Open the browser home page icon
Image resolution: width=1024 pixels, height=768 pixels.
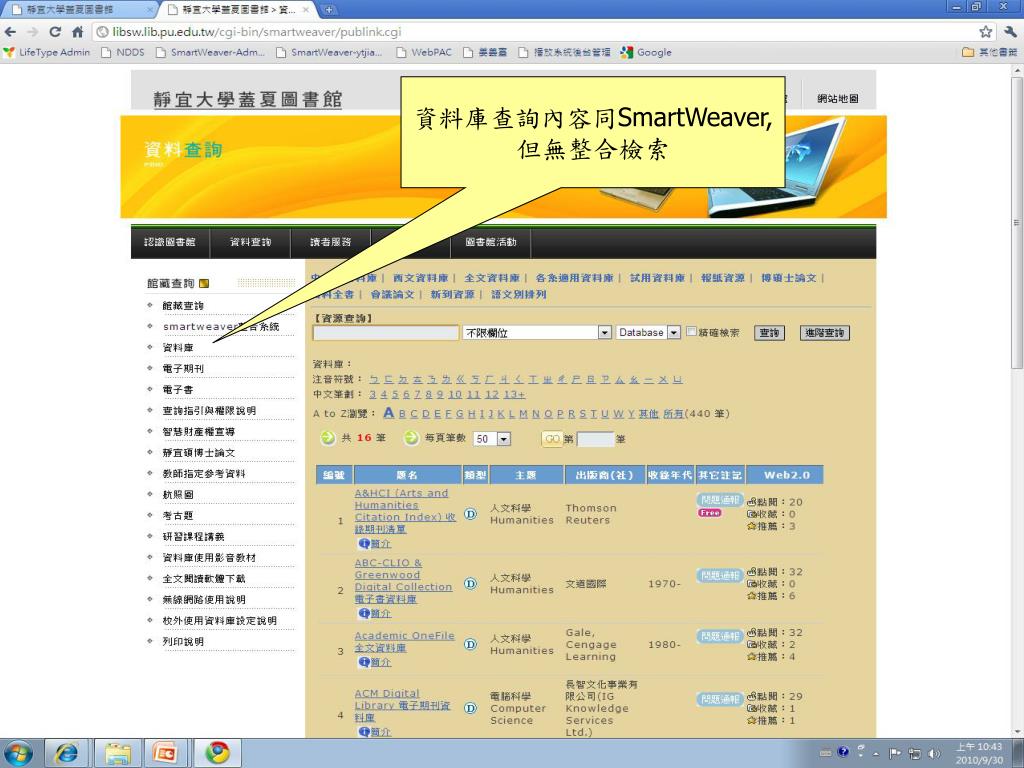click(78, 32)
